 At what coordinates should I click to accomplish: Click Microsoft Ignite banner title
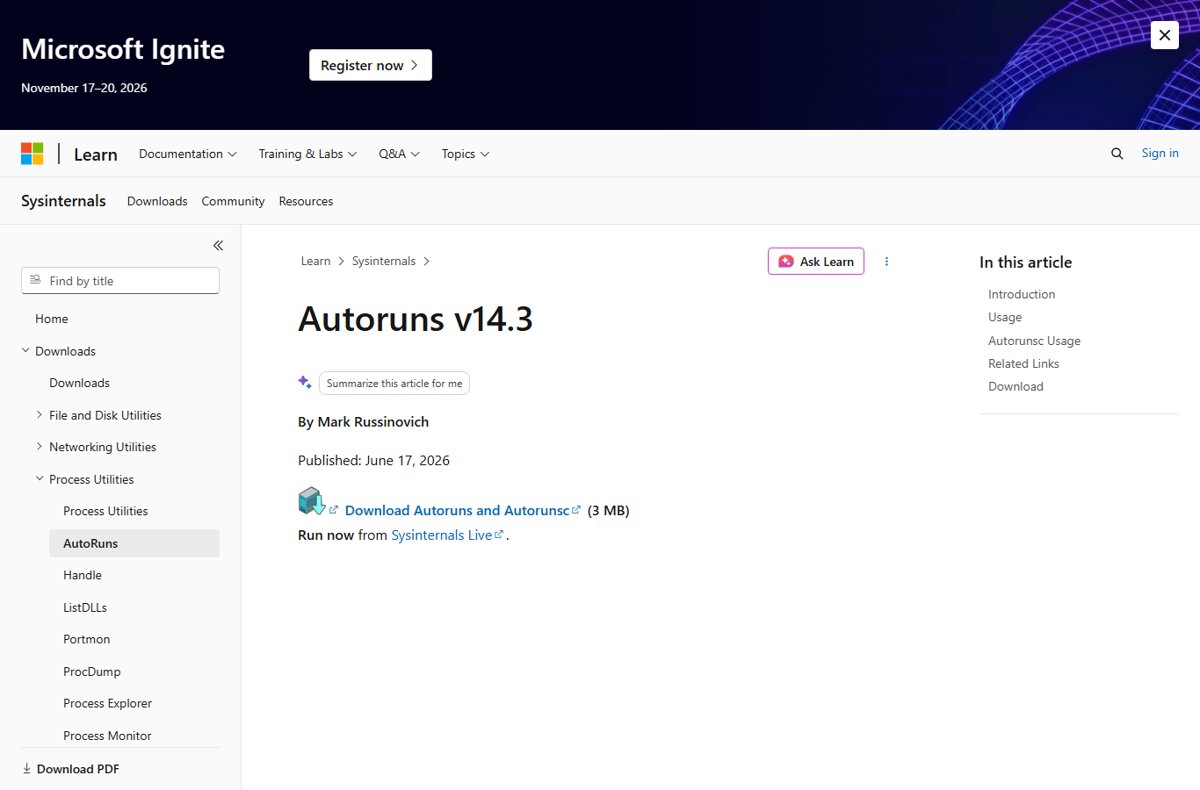point(123,49)
